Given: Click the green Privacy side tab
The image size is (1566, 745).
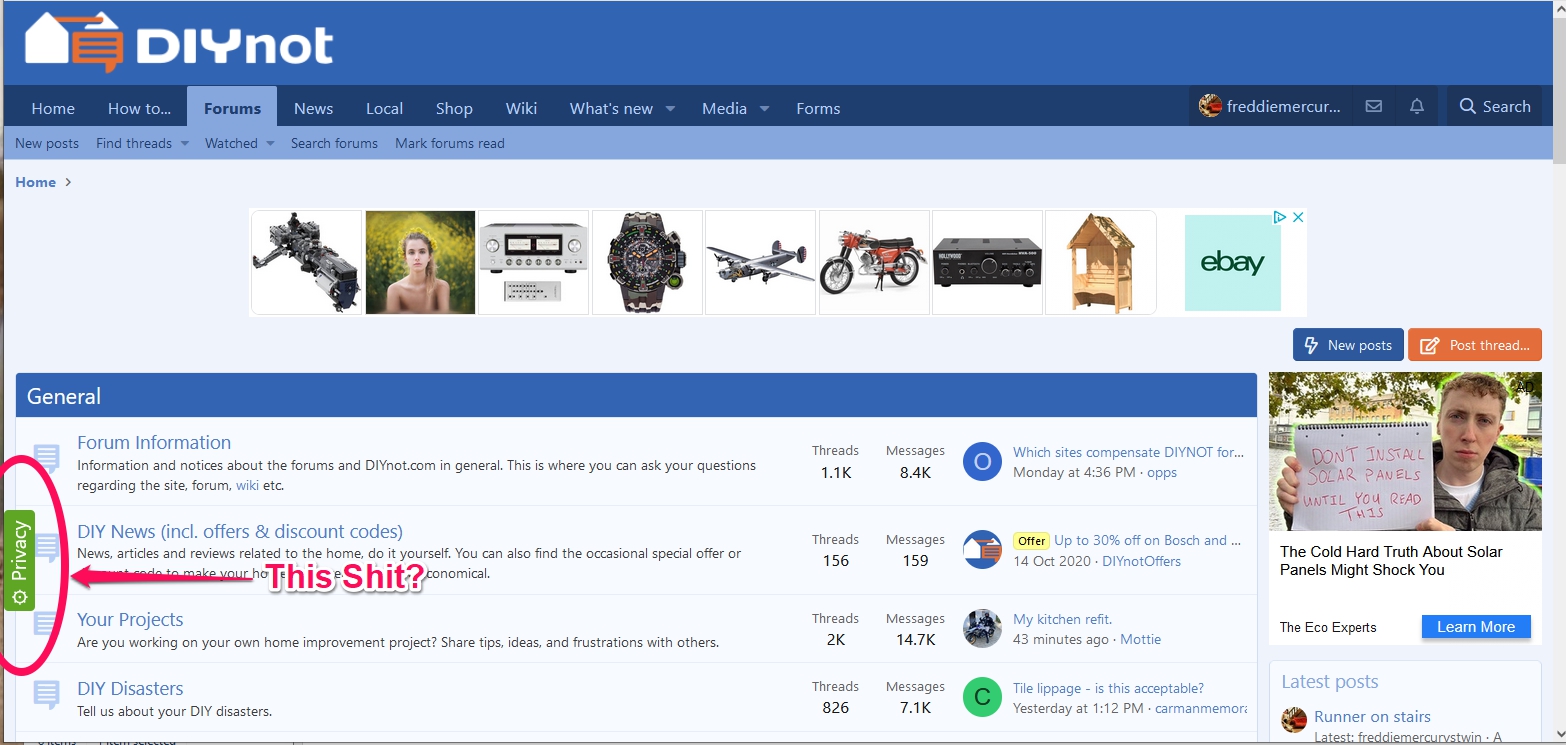Looking at the screenshot, I should [x=19, y=560].
